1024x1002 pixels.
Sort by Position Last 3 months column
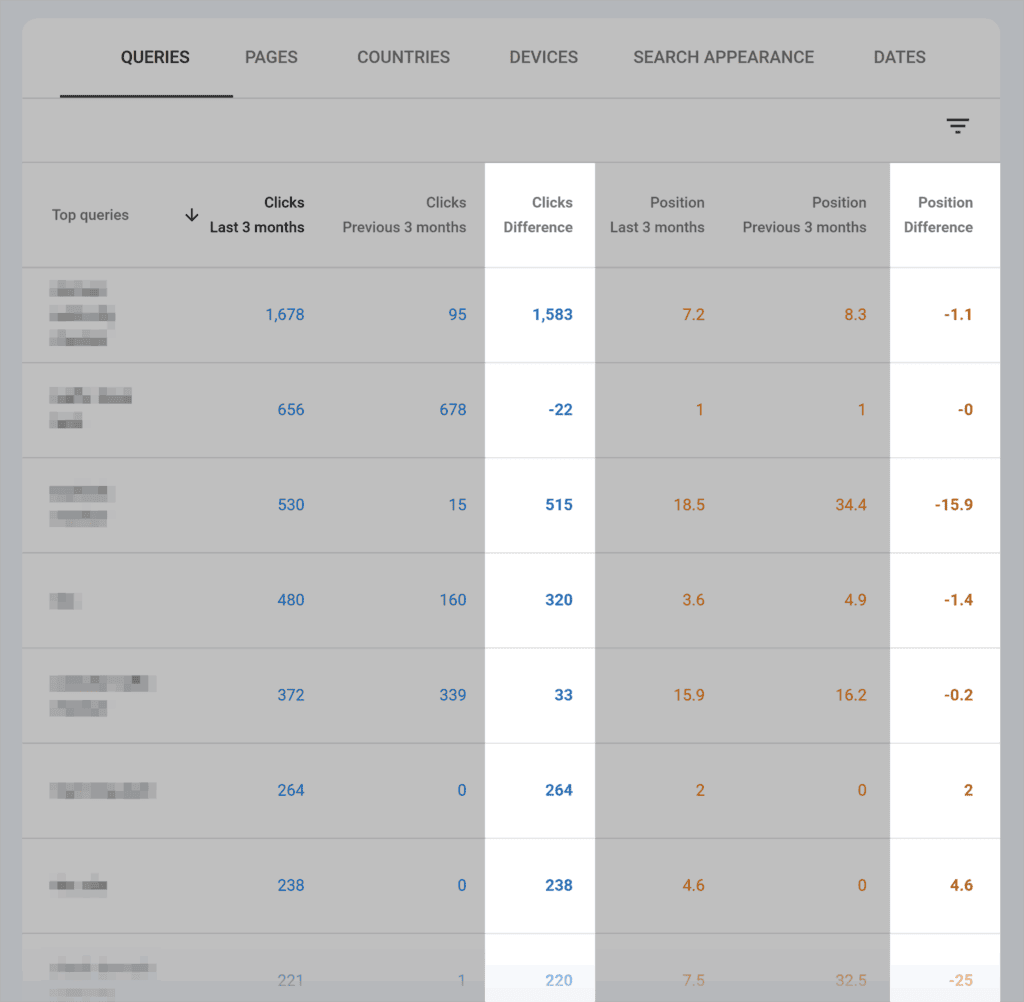pyautogui.click(x=657, y=214)
